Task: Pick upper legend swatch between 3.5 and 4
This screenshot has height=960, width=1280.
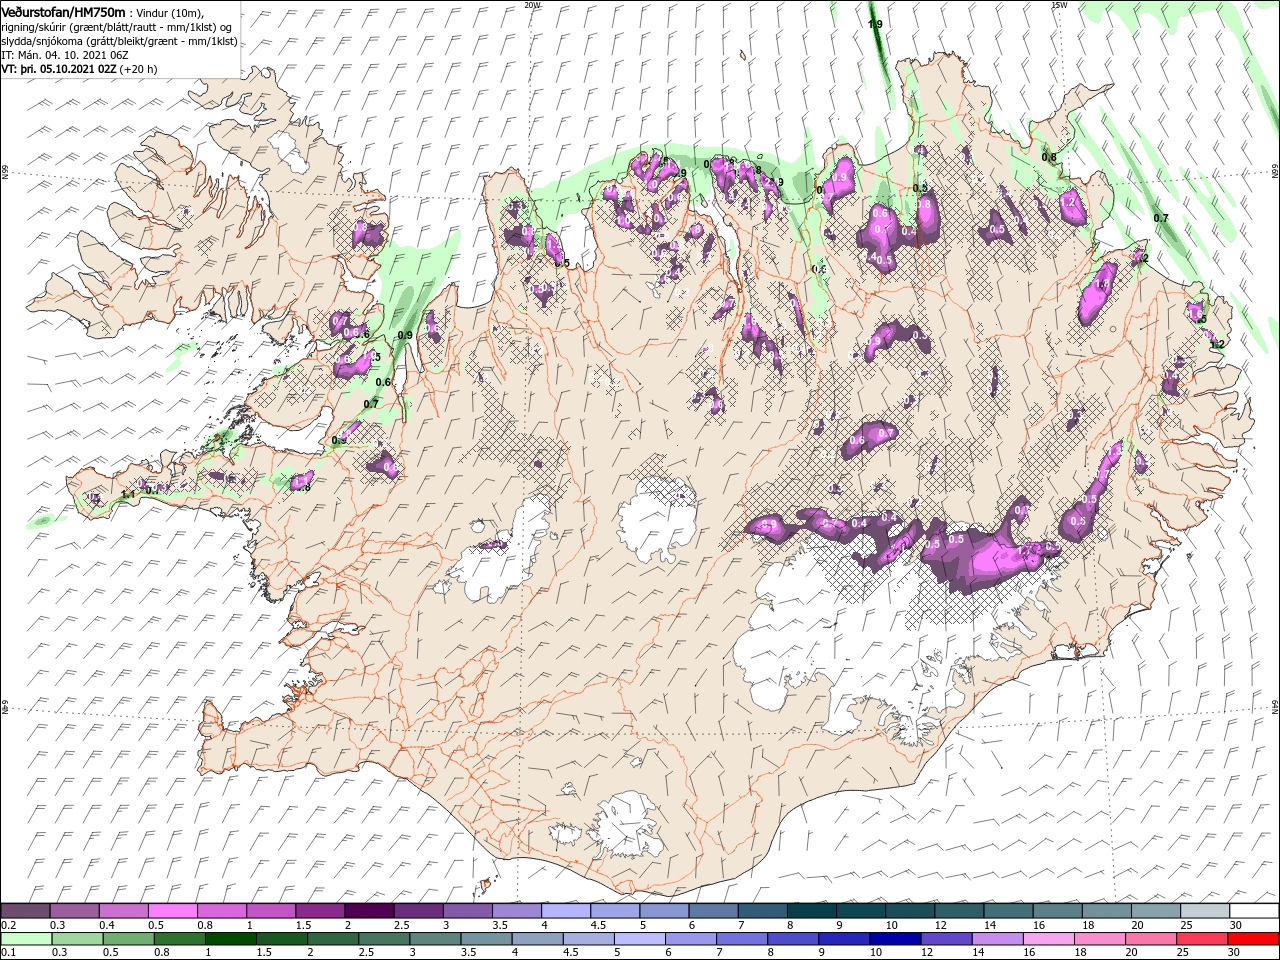Action: pos(516,911)
